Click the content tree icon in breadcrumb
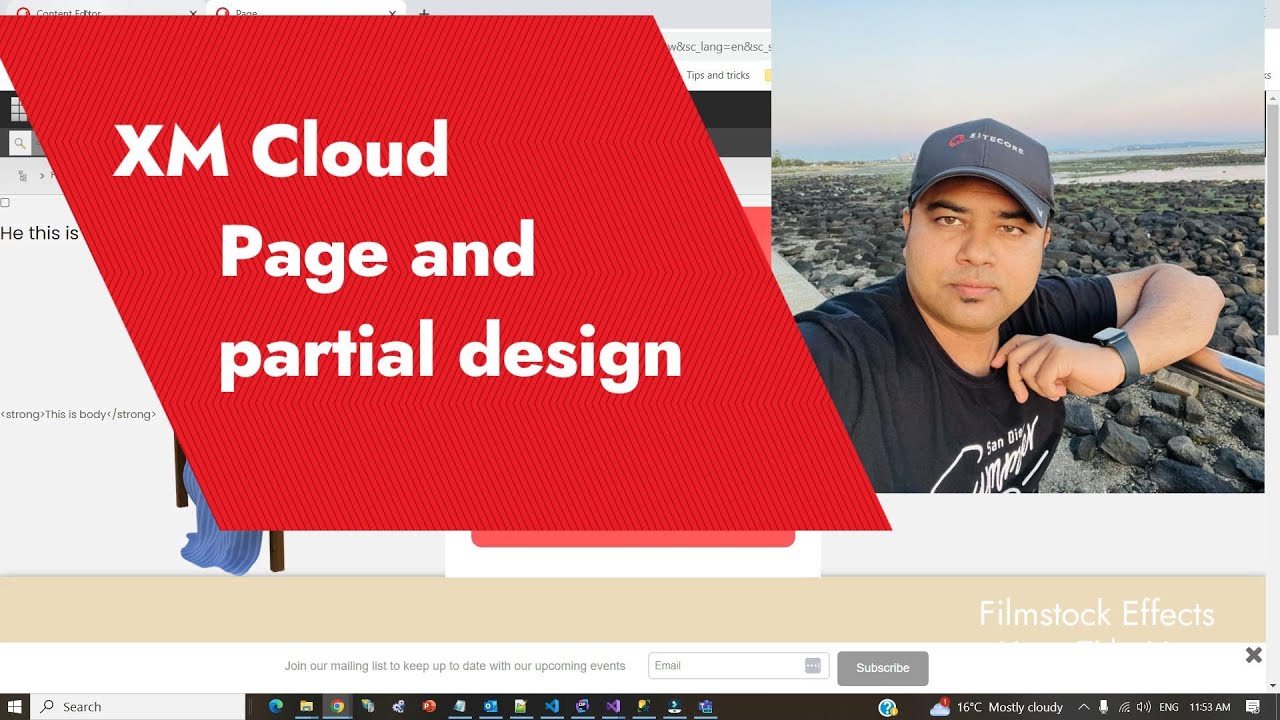Screen dimensions: 1280x720 pyautogui.click(x=22, y=176)
